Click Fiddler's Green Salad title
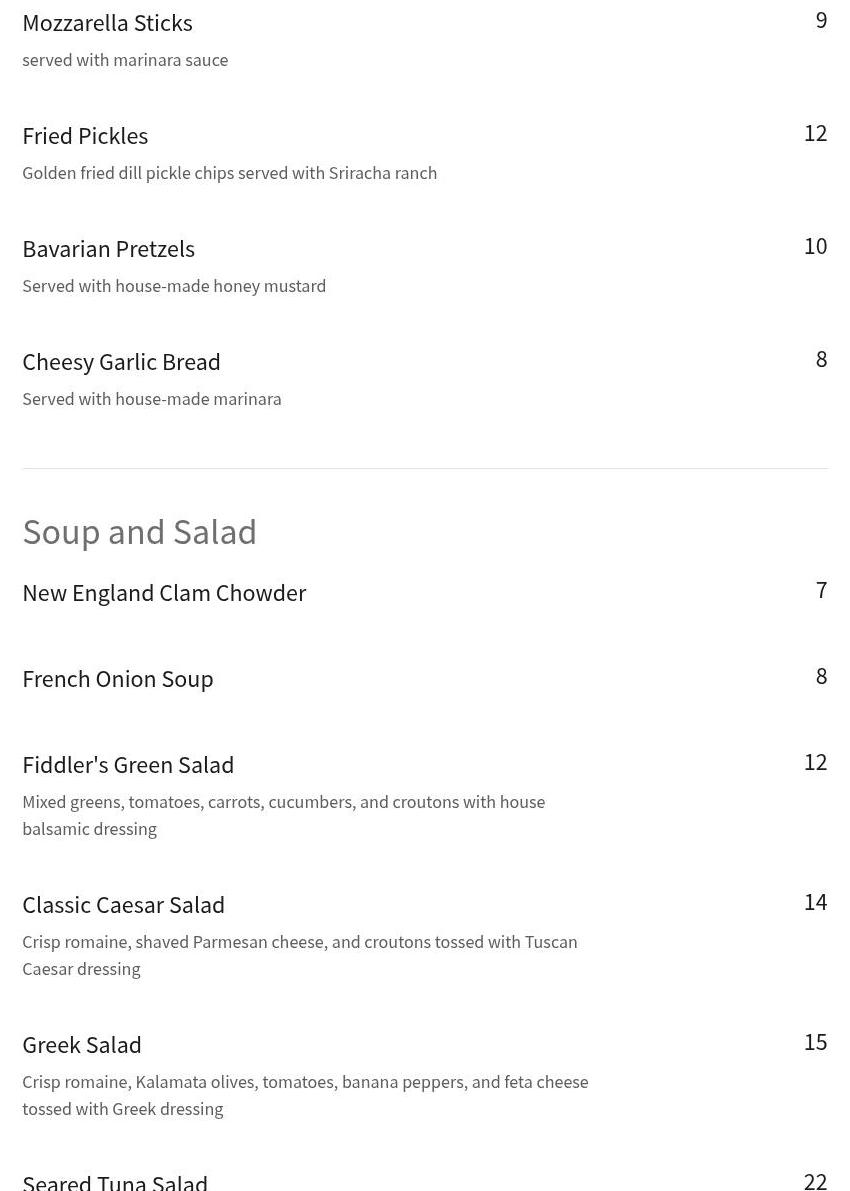 point(128,765)
